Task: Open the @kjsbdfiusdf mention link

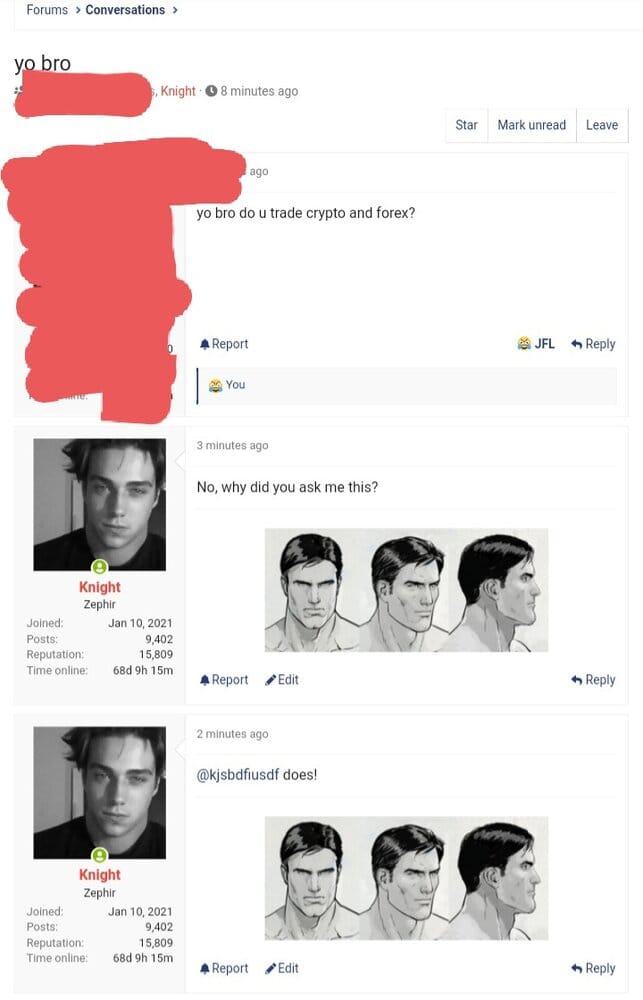Action: point(238,775)
